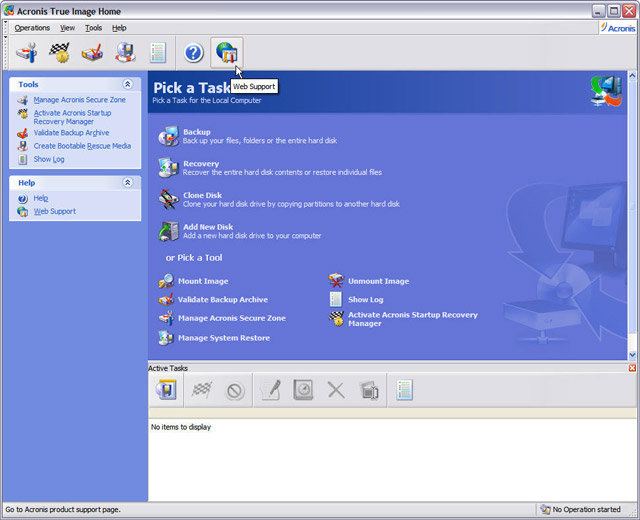Click "No items to display" text

(181, 427)
